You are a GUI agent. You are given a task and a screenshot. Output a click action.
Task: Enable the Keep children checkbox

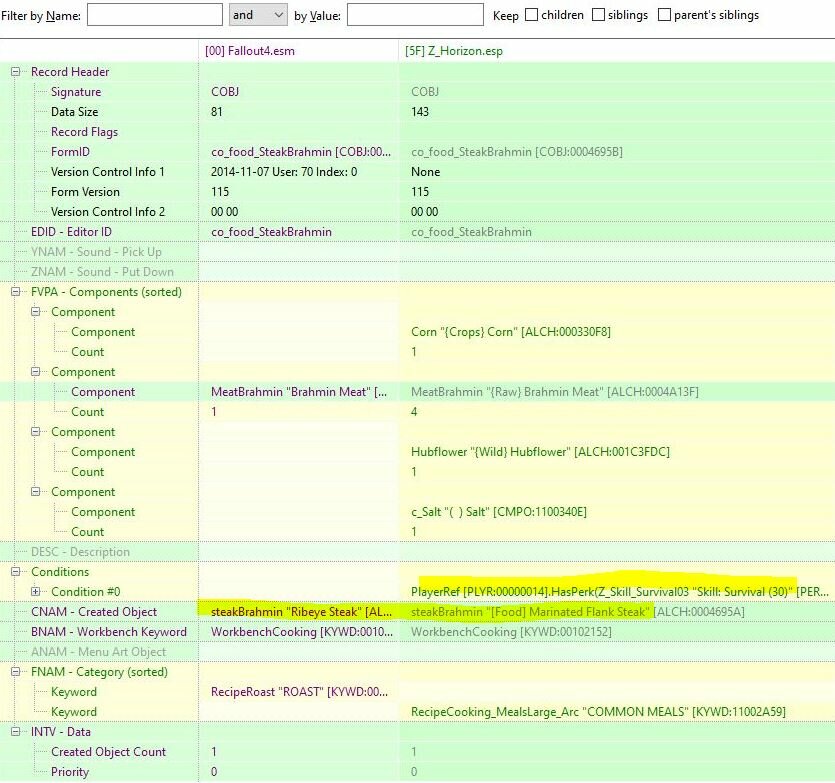pos(531,15)
